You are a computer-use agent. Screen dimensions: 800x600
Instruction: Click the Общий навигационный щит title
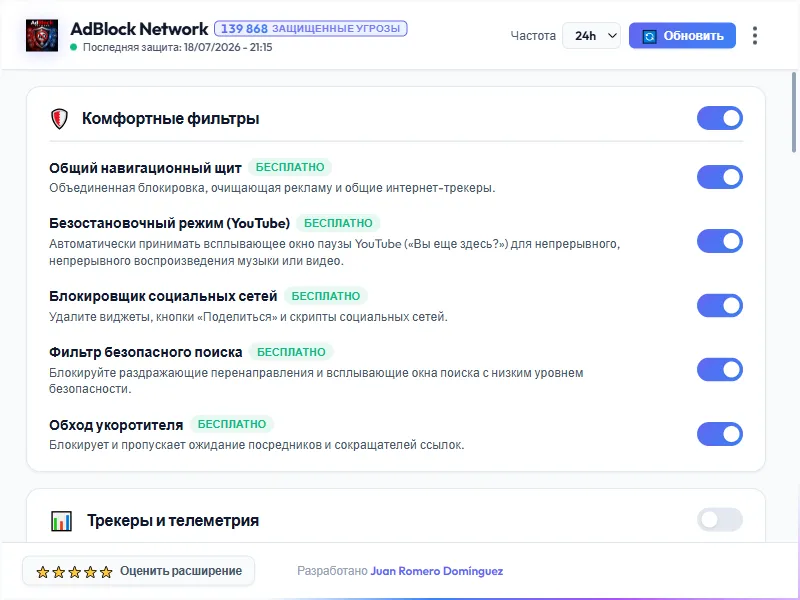point(145,168)
